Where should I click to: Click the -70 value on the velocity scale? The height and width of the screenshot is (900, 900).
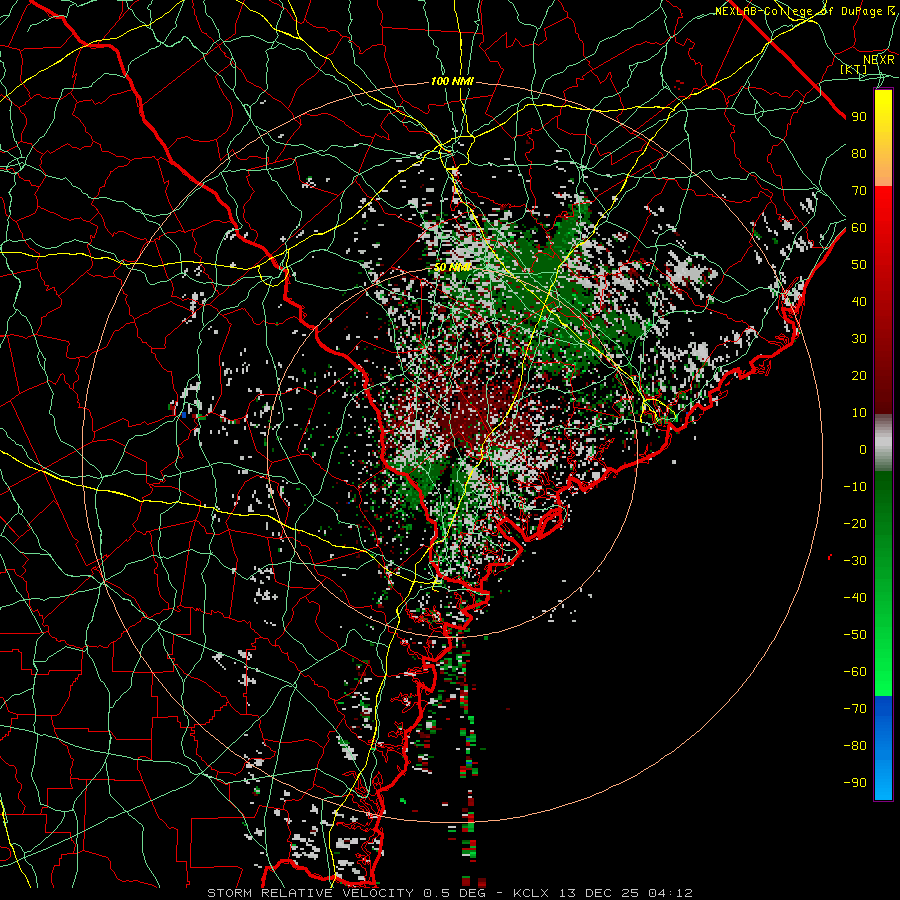point(855,708)
